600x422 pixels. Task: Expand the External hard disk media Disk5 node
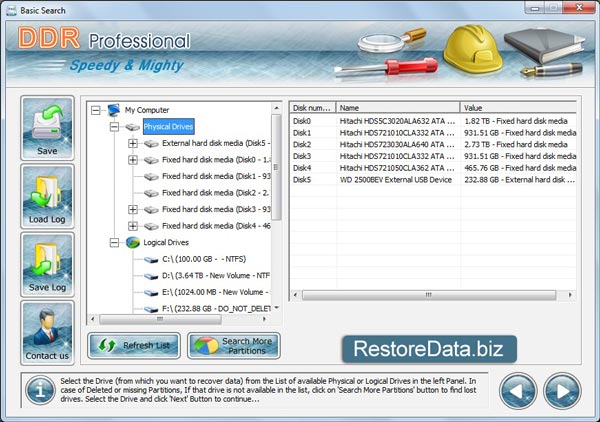133,143
